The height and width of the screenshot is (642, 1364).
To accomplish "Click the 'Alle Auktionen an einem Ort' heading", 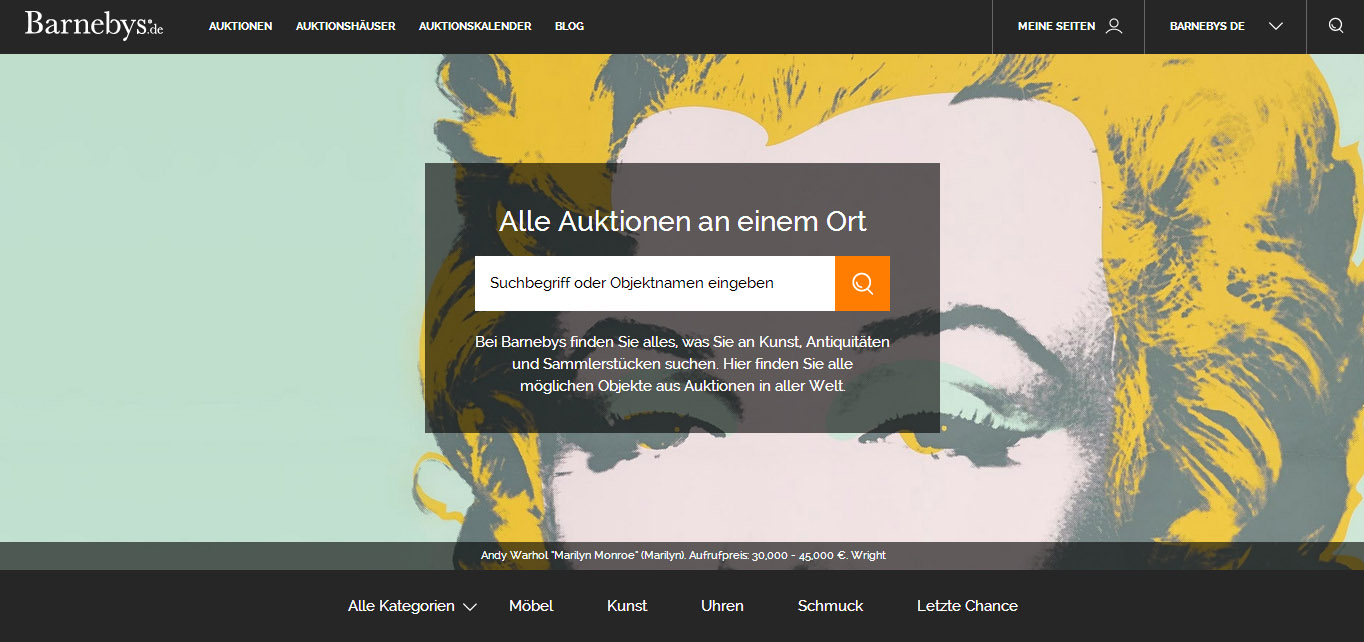I will pyautogui.click(x=683, y=221).
